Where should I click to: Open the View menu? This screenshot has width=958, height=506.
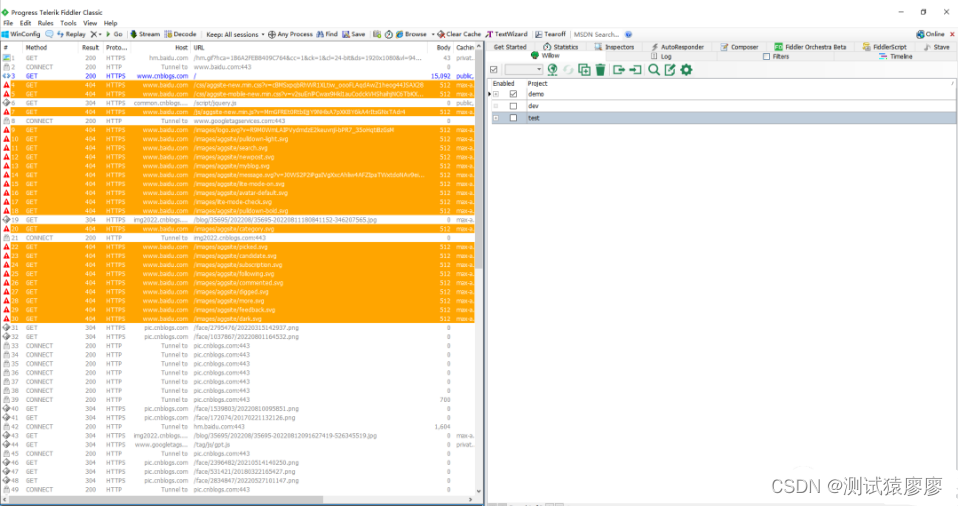(90, 23)
